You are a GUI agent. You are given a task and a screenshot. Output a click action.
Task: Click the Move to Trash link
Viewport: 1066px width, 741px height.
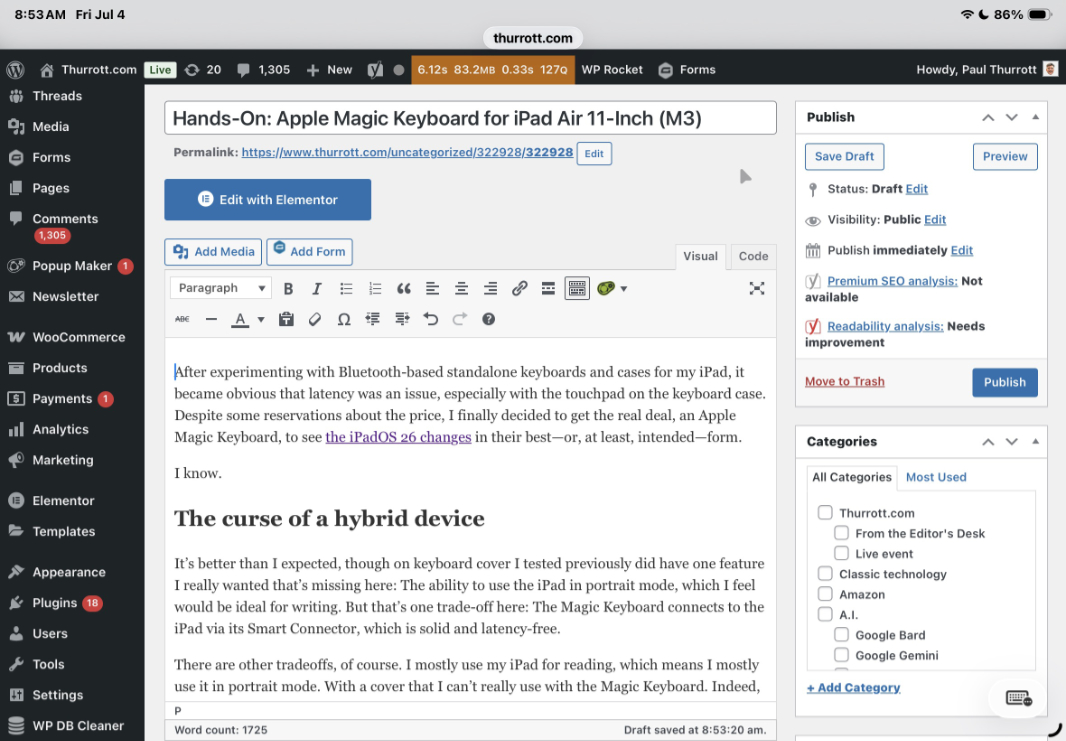coord(844,381)
